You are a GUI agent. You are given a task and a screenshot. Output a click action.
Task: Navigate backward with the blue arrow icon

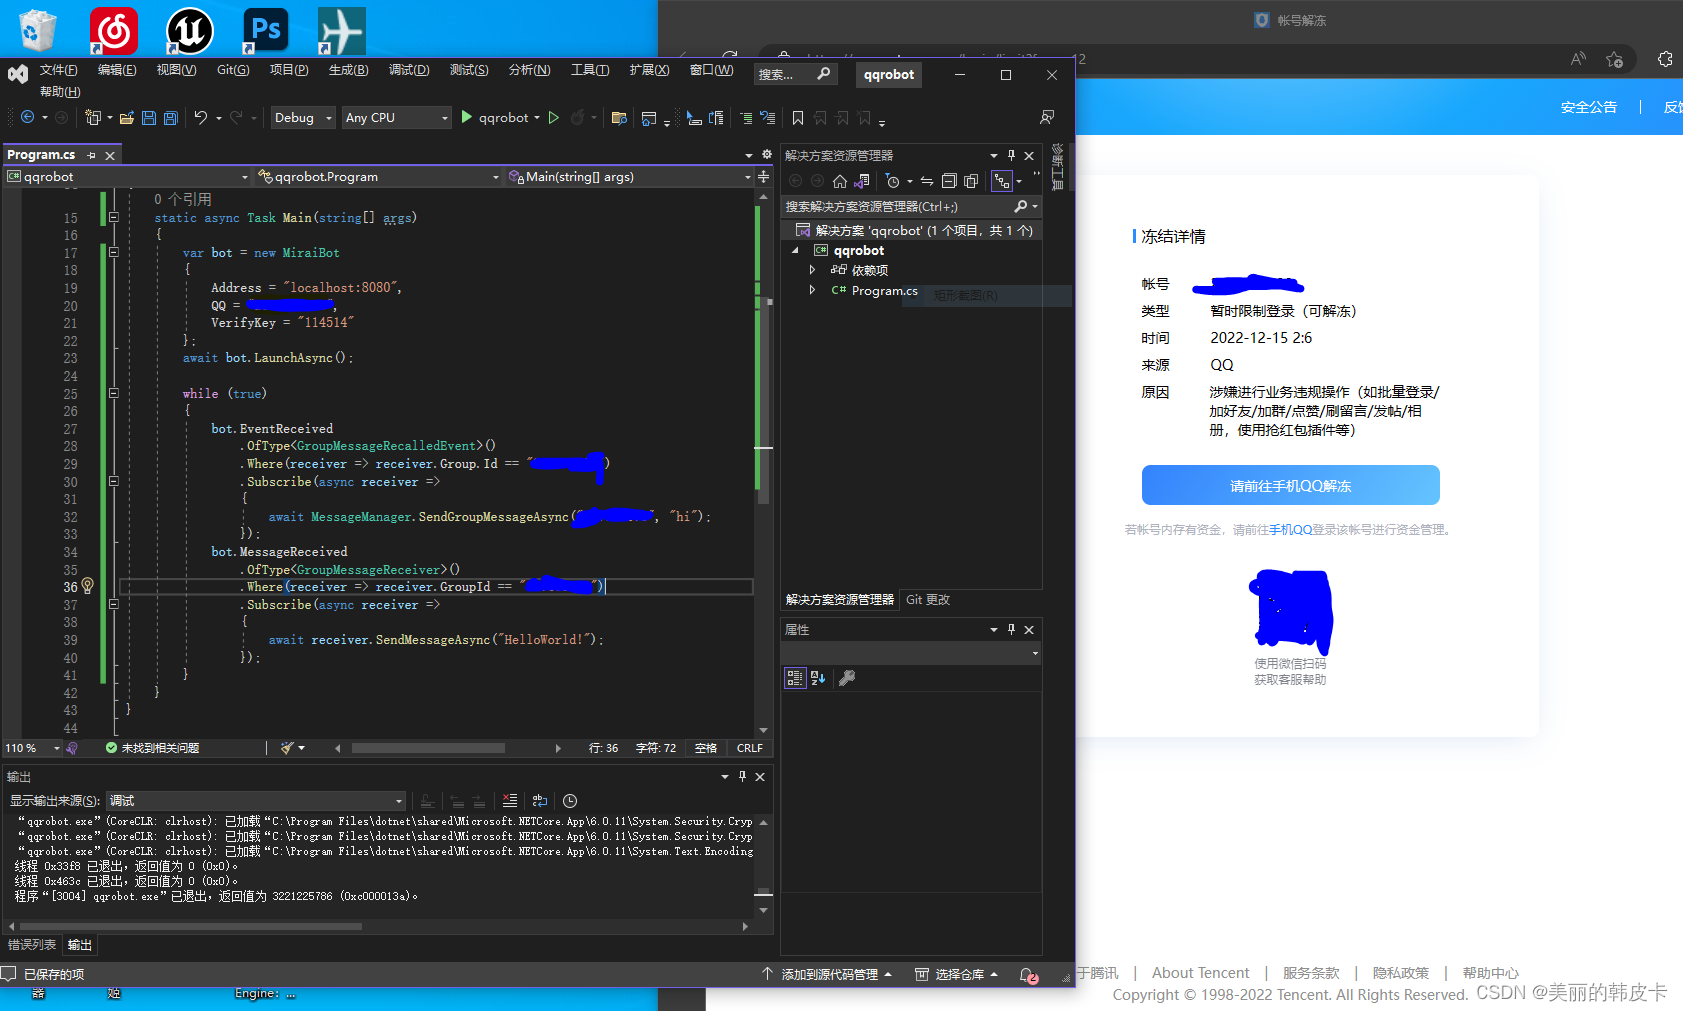(x=27, y=117)
